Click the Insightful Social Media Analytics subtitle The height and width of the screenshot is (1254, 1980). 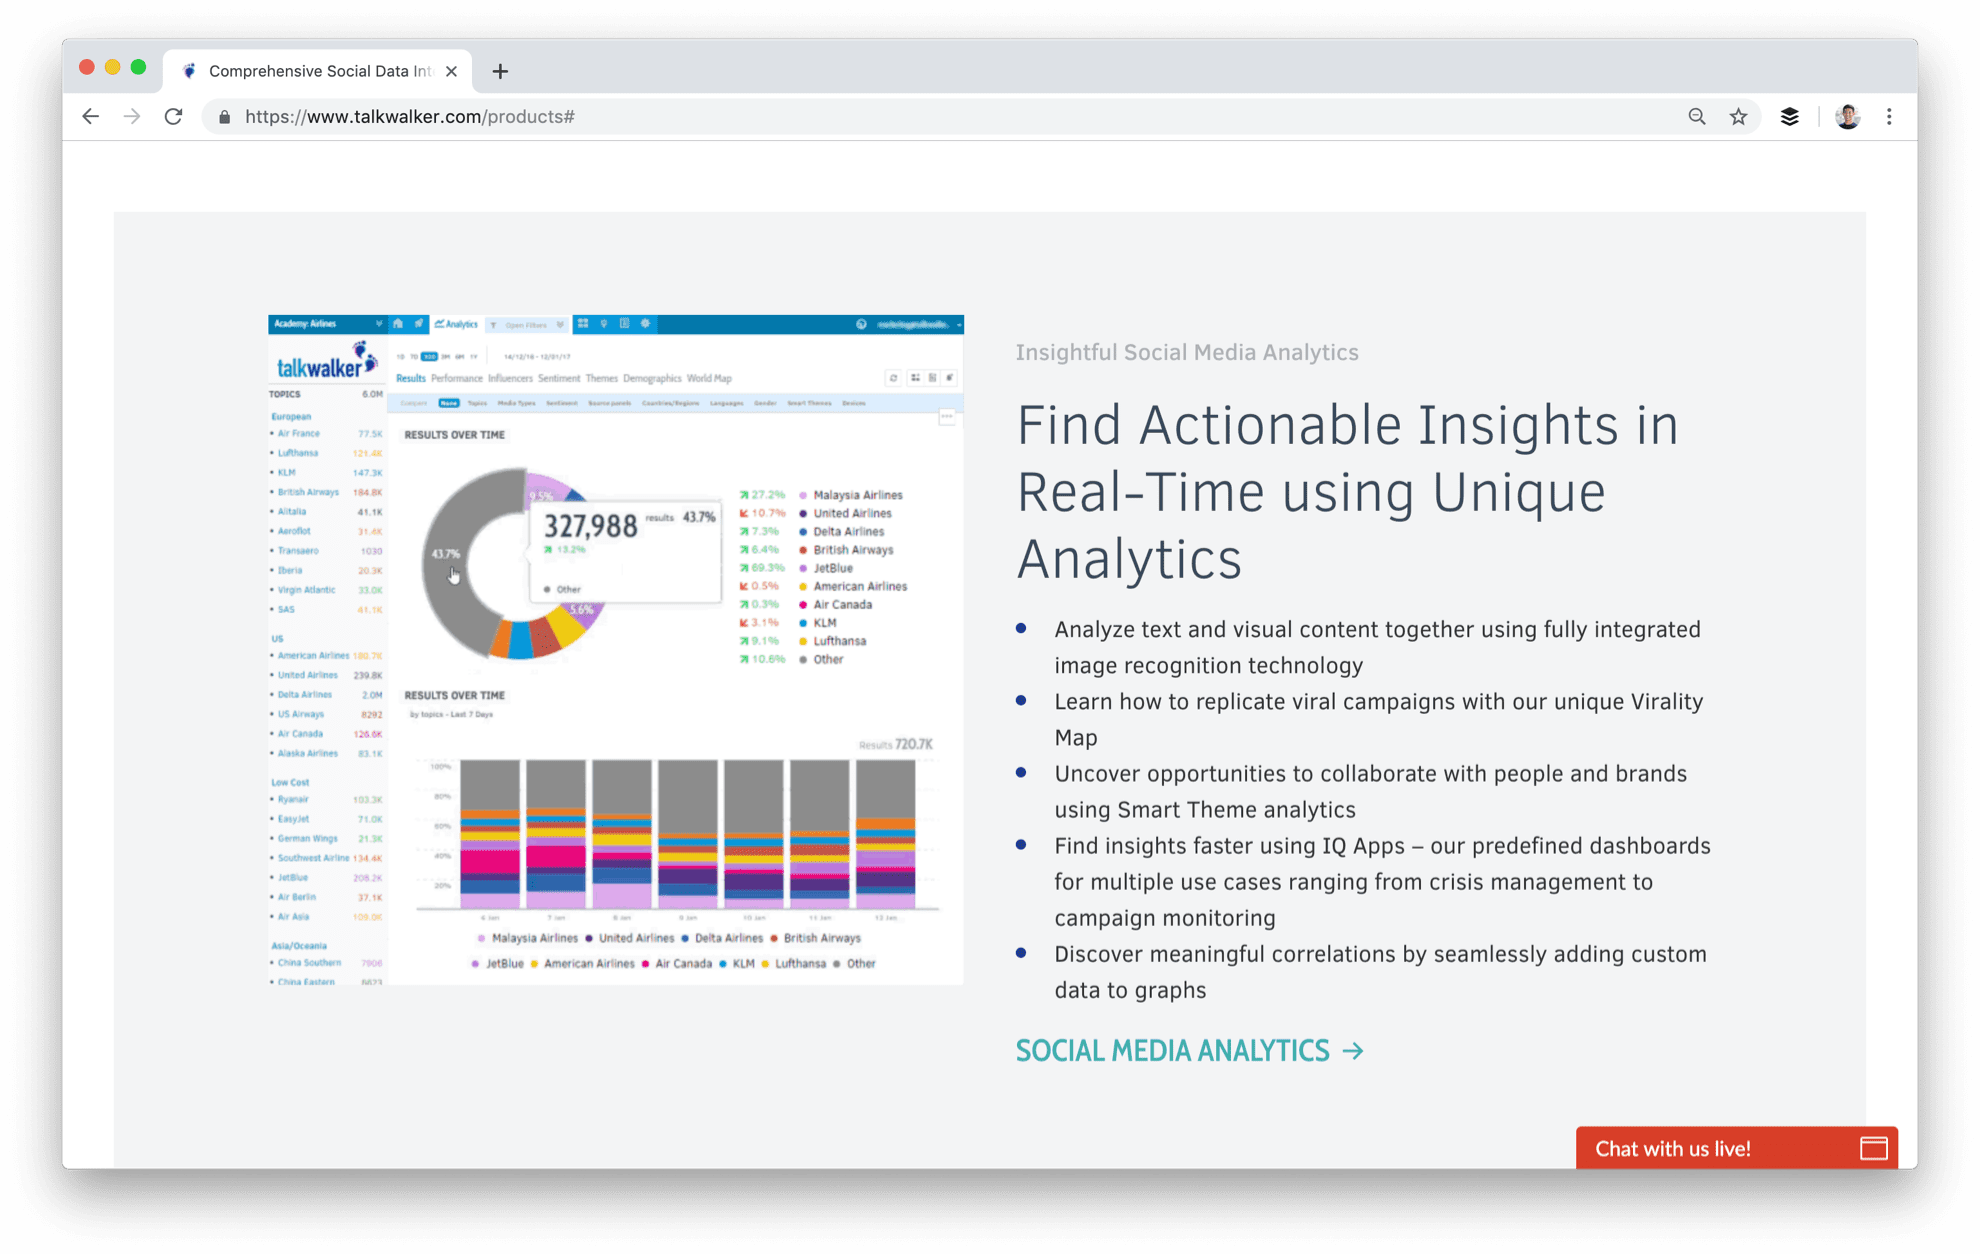pos(1187,352)
